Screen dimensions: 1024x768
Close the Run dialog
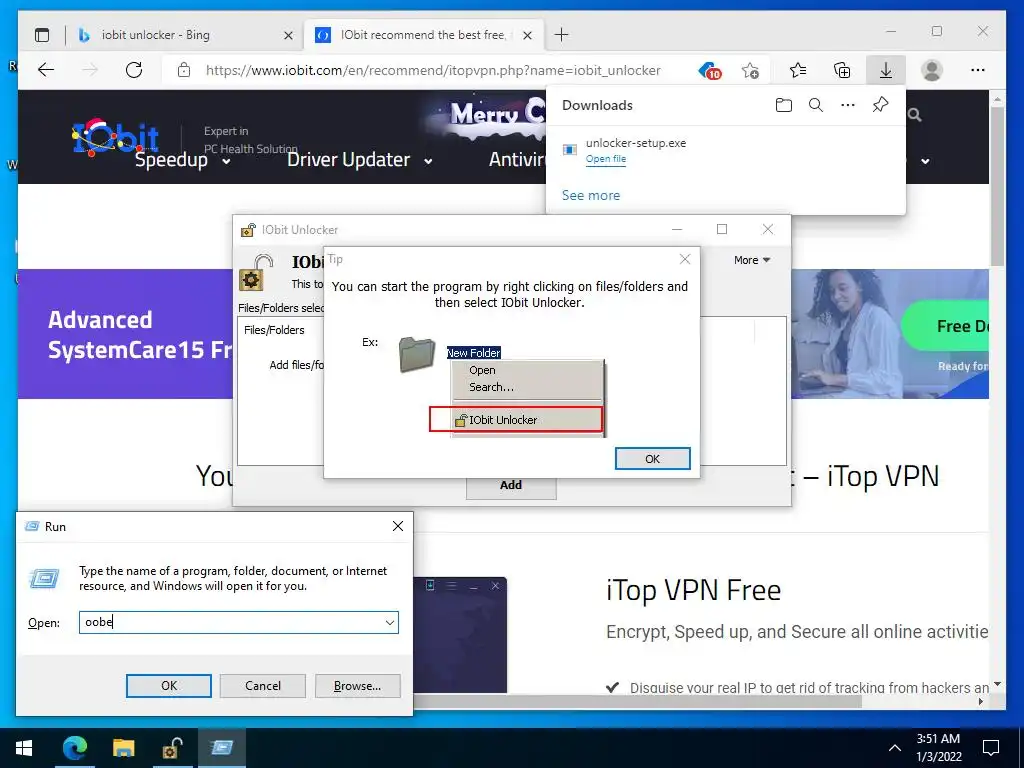(398, 526)
